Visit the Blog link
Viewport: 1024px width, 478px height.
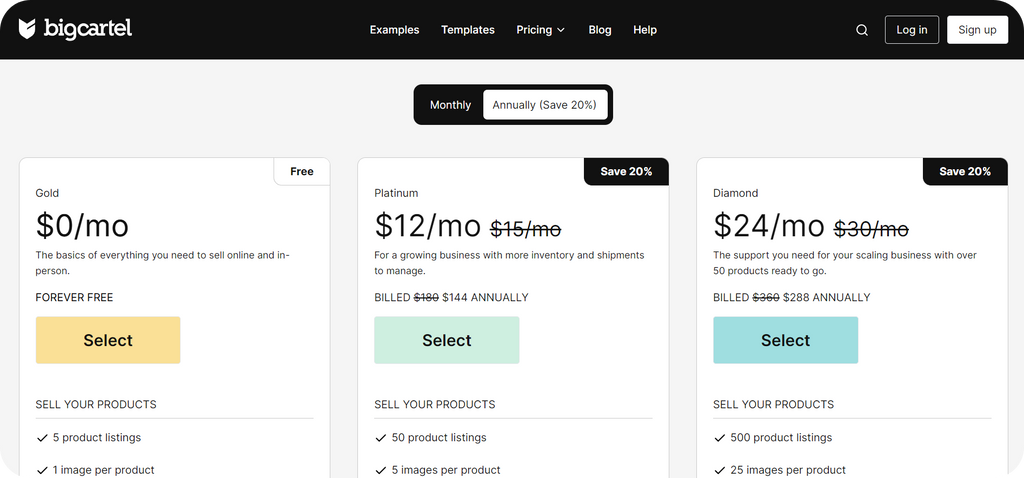[600, 30]
